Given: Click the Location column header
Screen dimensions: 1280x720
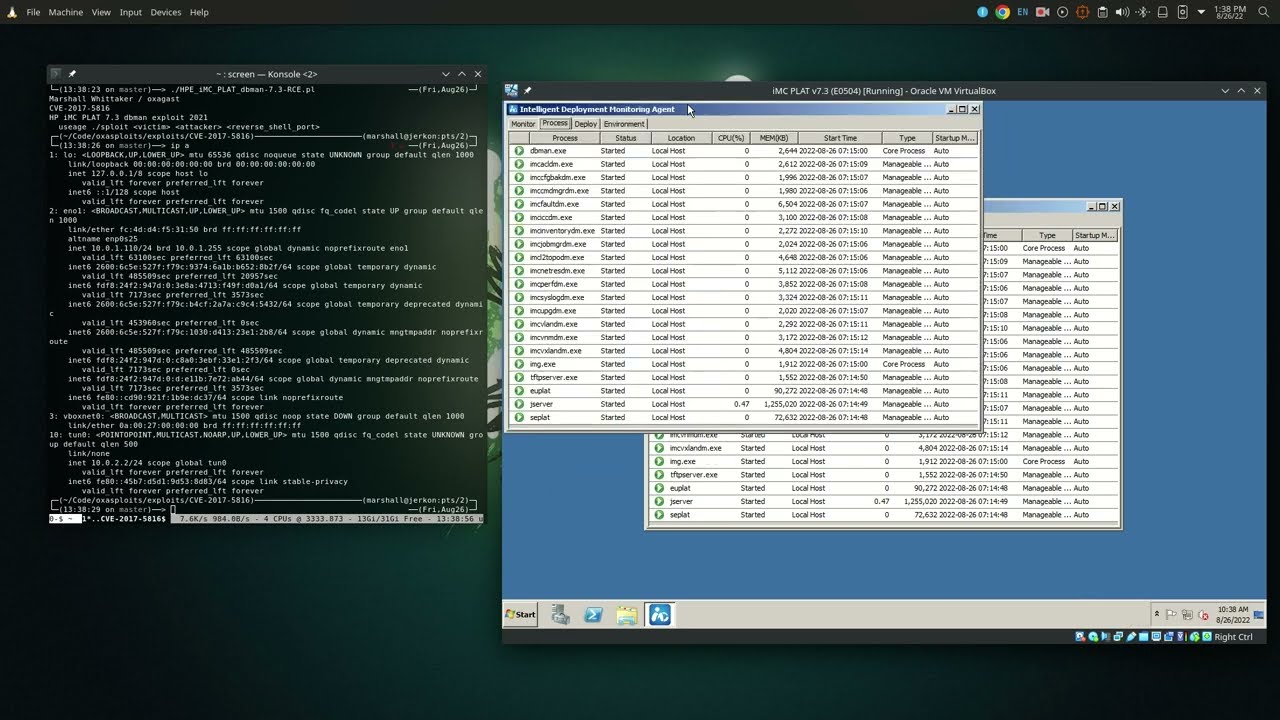Looking at the screenshot, I should 681,138.
